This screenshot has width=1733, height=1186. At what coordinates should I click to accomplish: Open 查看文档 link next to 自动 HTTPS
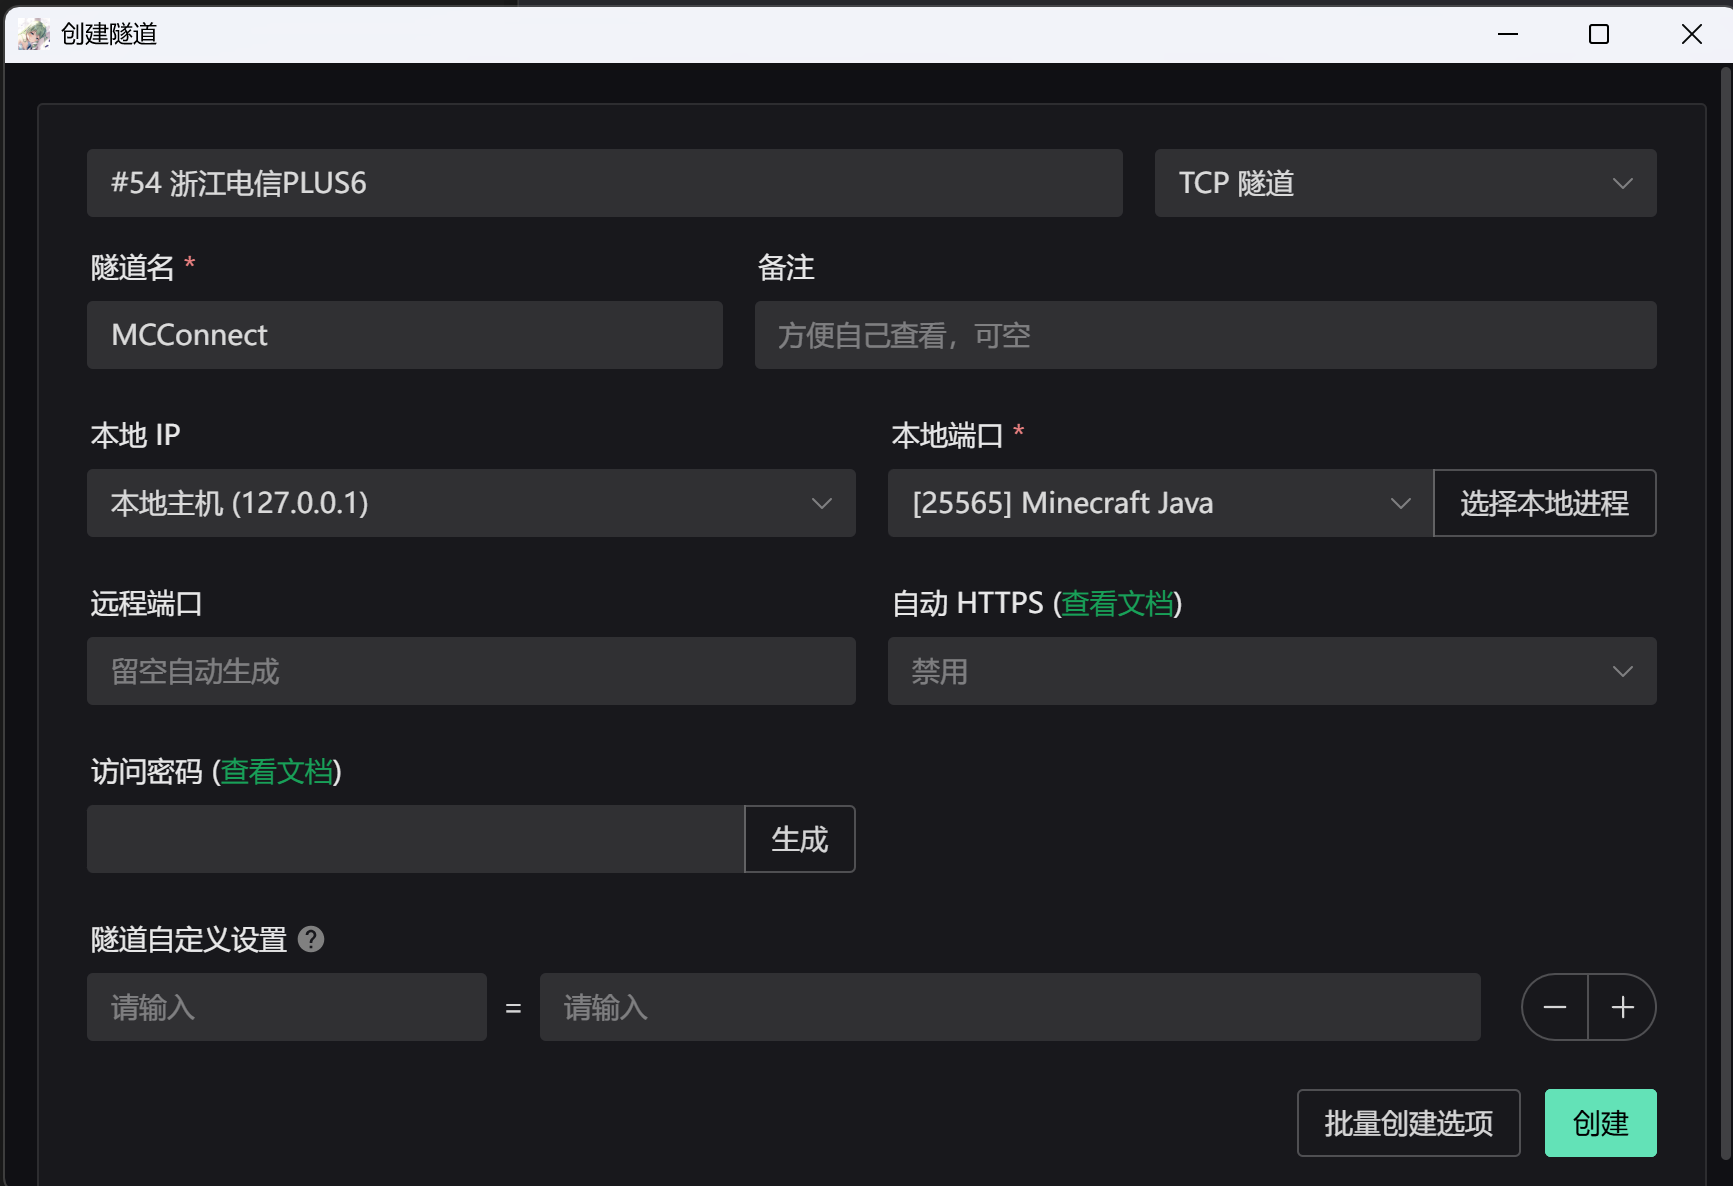[1117, 603]
